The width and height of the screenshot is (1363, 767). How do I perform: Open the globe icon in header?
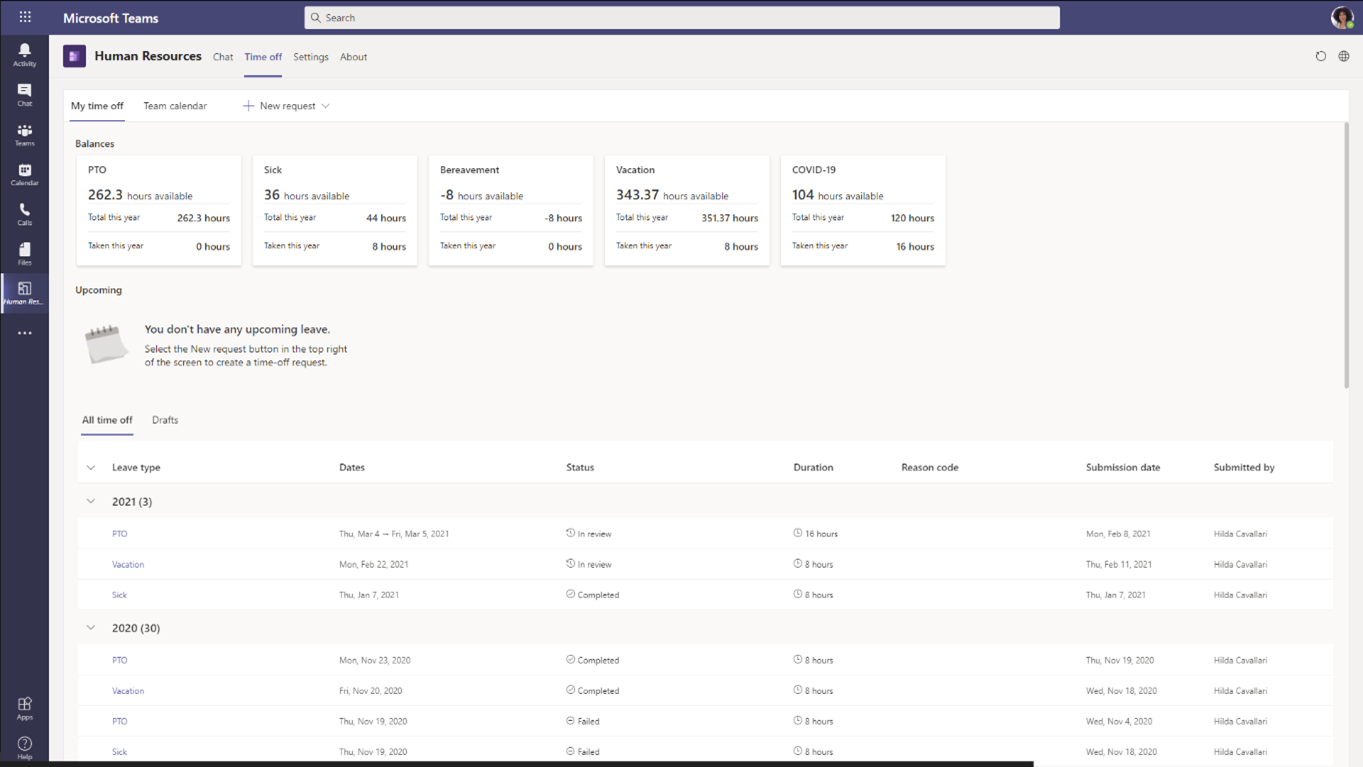pos(1344,57)
